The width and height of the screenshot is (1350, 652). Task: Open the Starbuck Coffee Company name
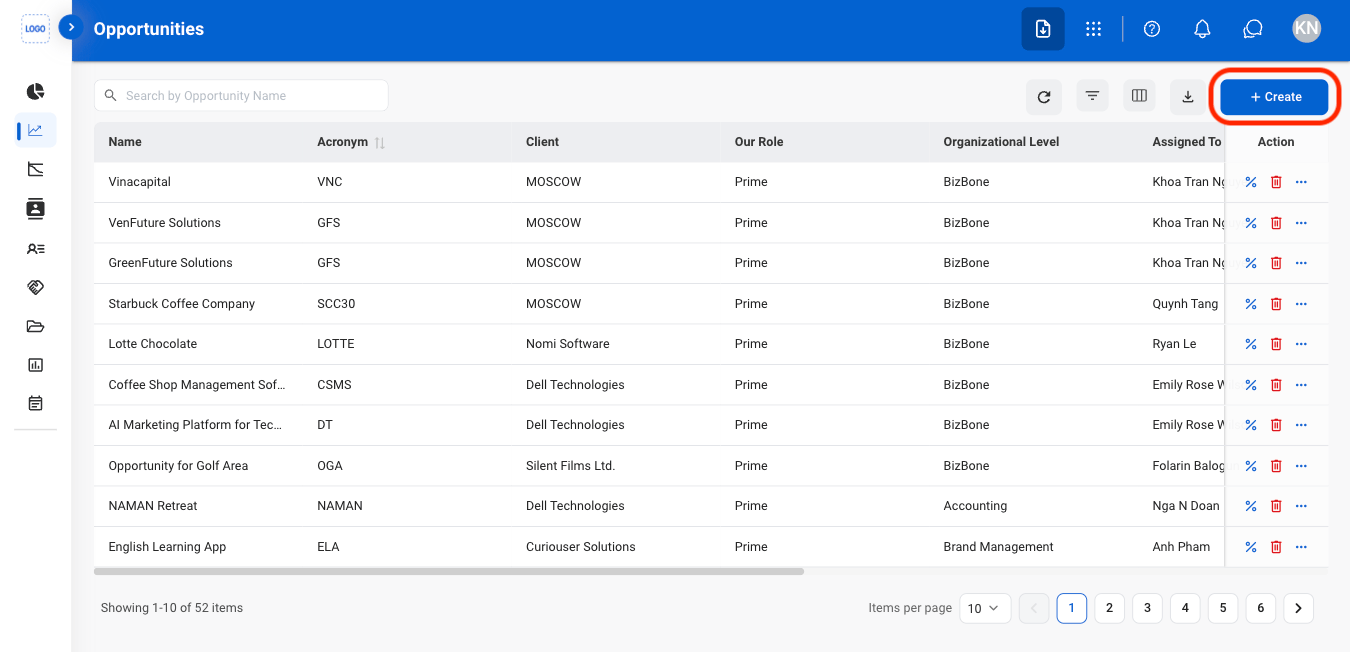(x=182, y=304)
